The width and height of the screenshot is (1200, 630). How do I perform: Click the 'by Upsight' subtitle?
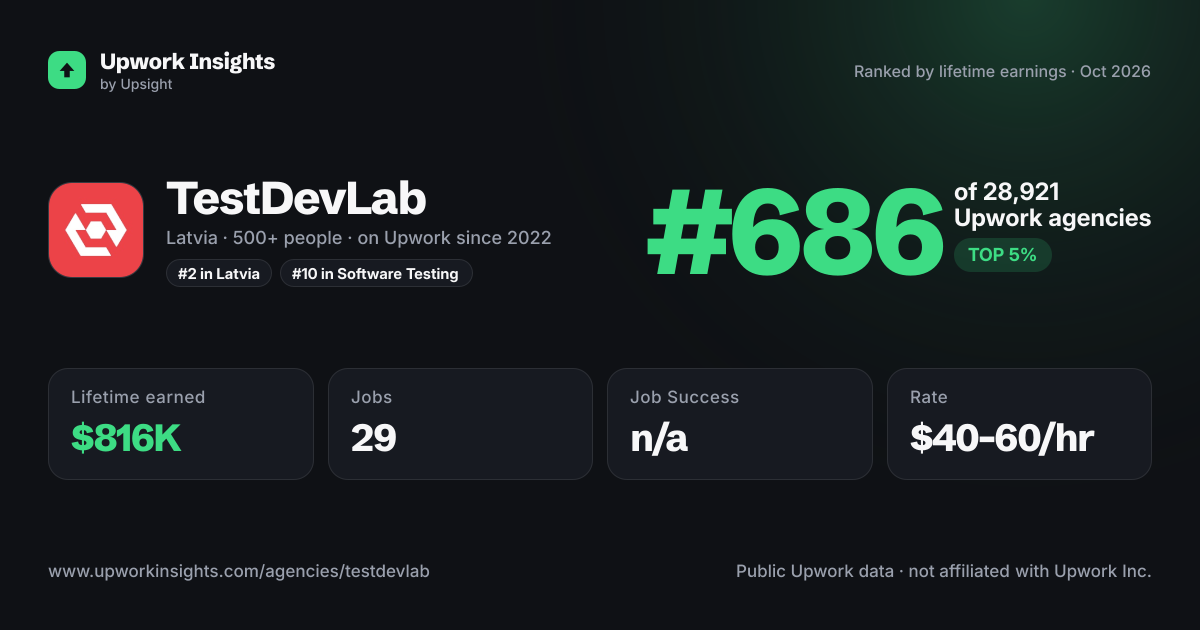coord(136,85)
